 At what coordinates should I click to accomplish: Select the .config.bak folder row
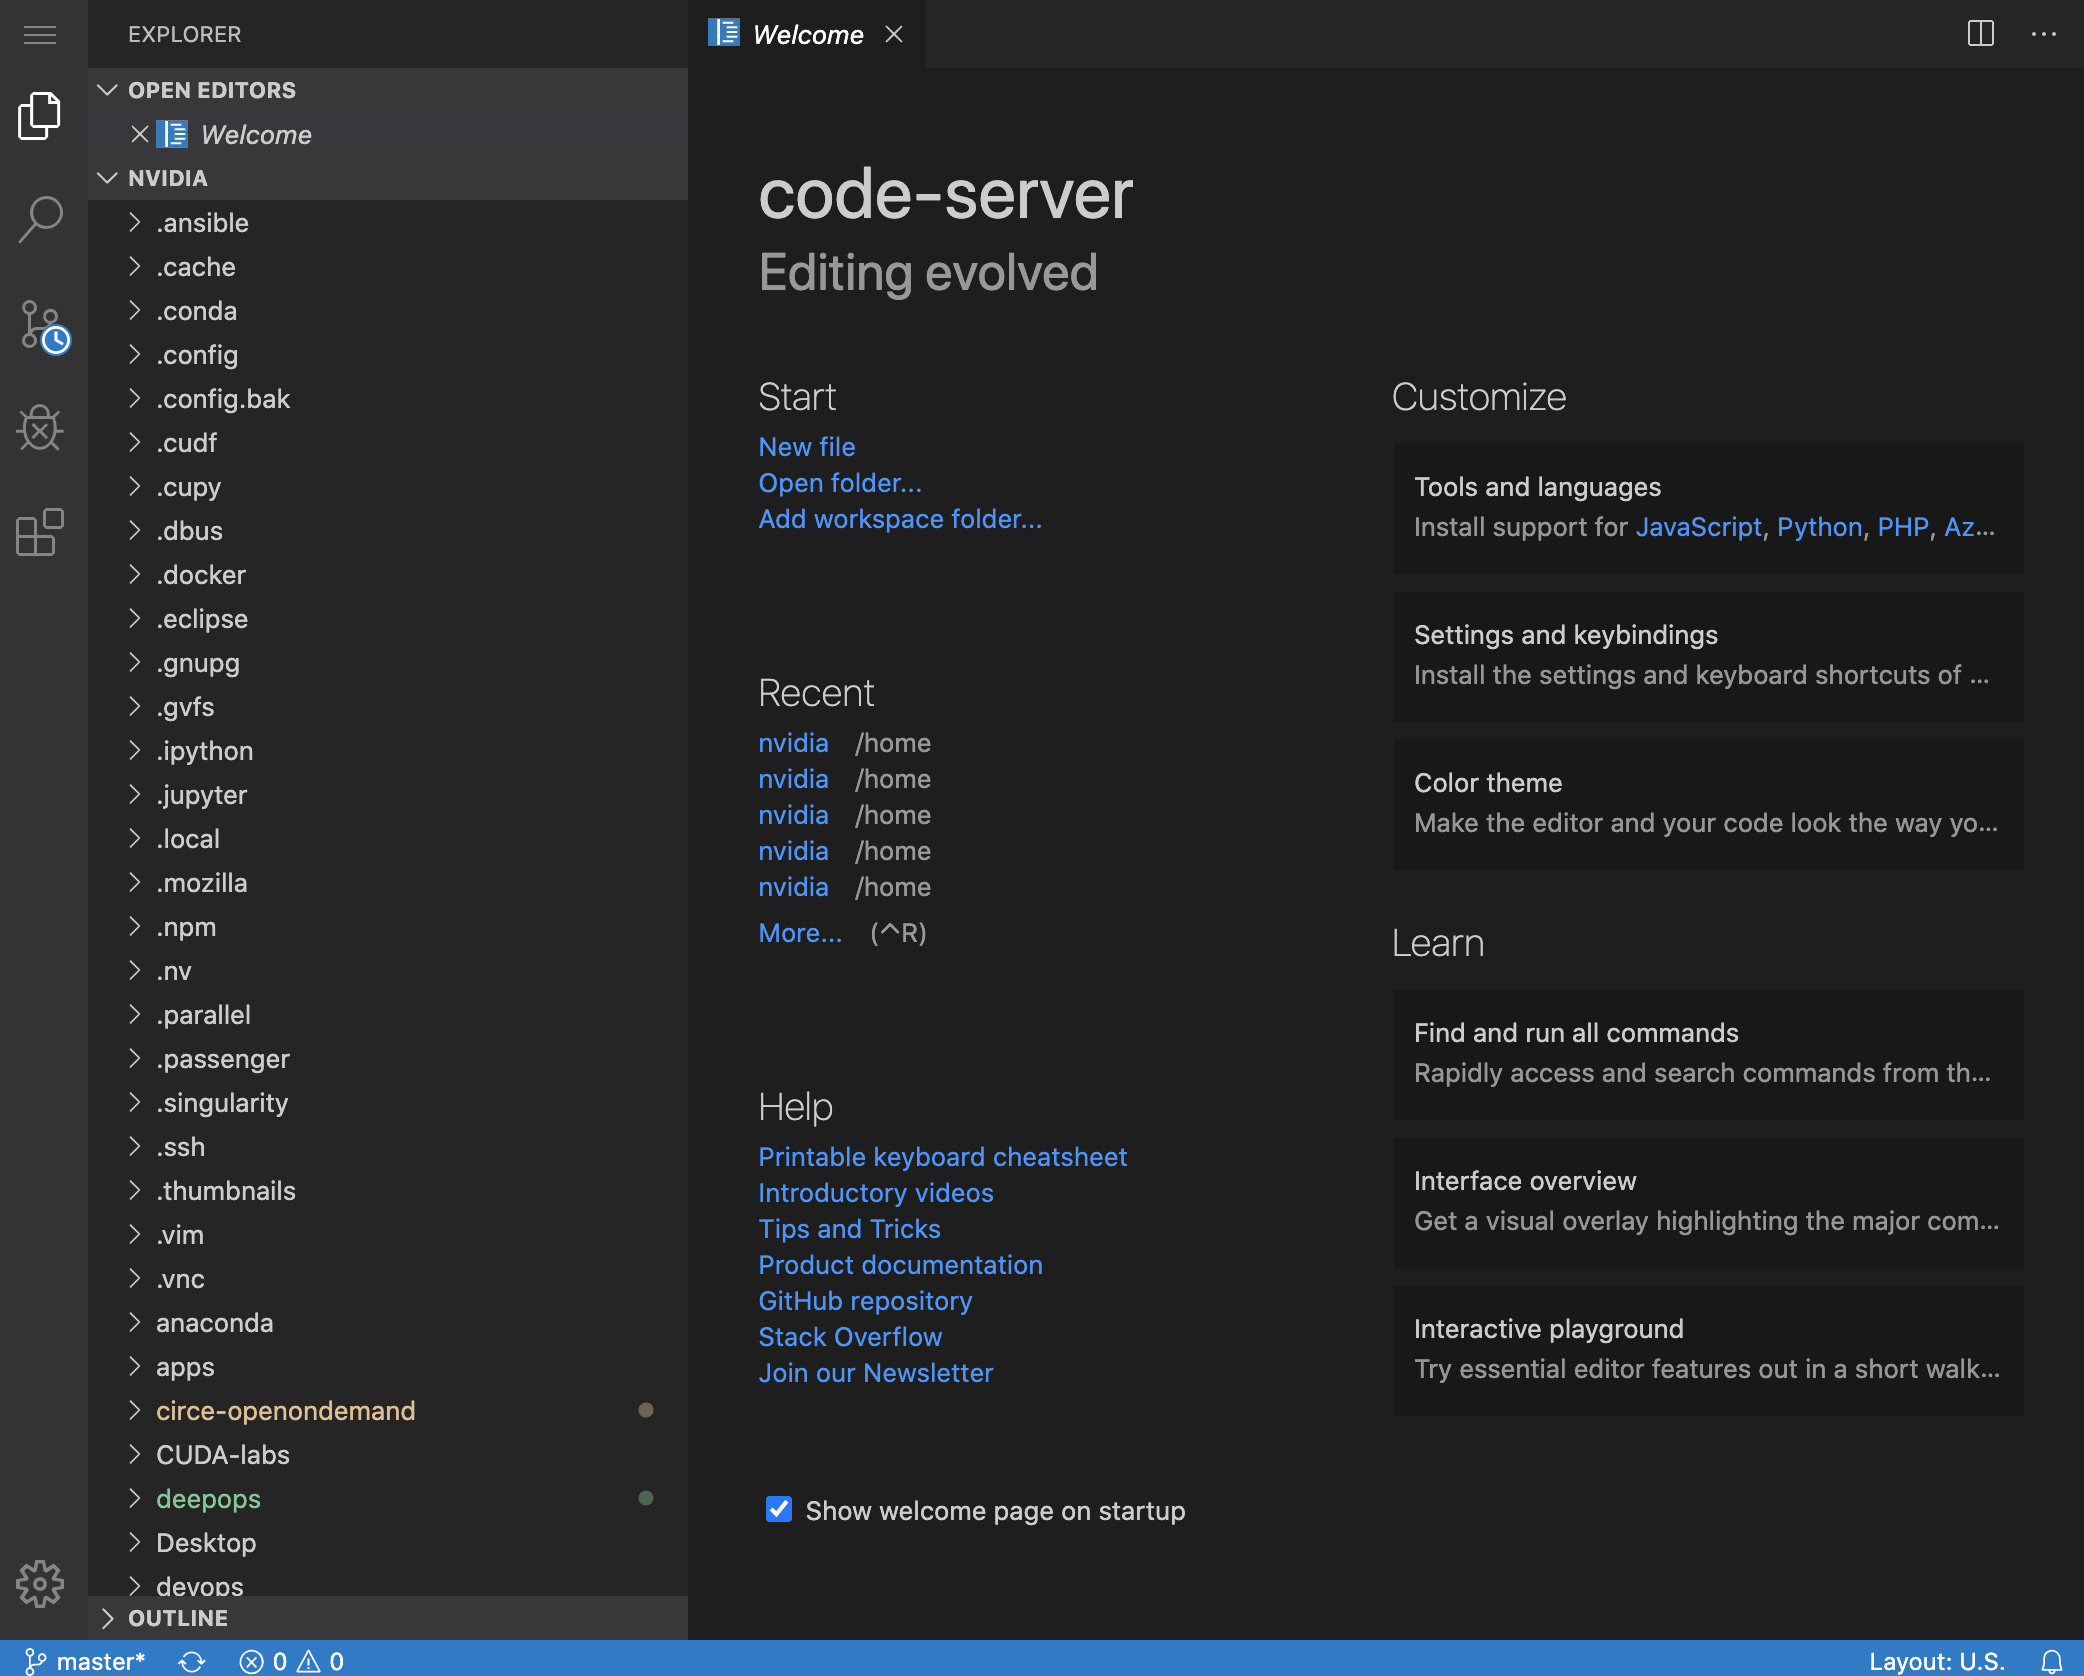click(388, 398)
